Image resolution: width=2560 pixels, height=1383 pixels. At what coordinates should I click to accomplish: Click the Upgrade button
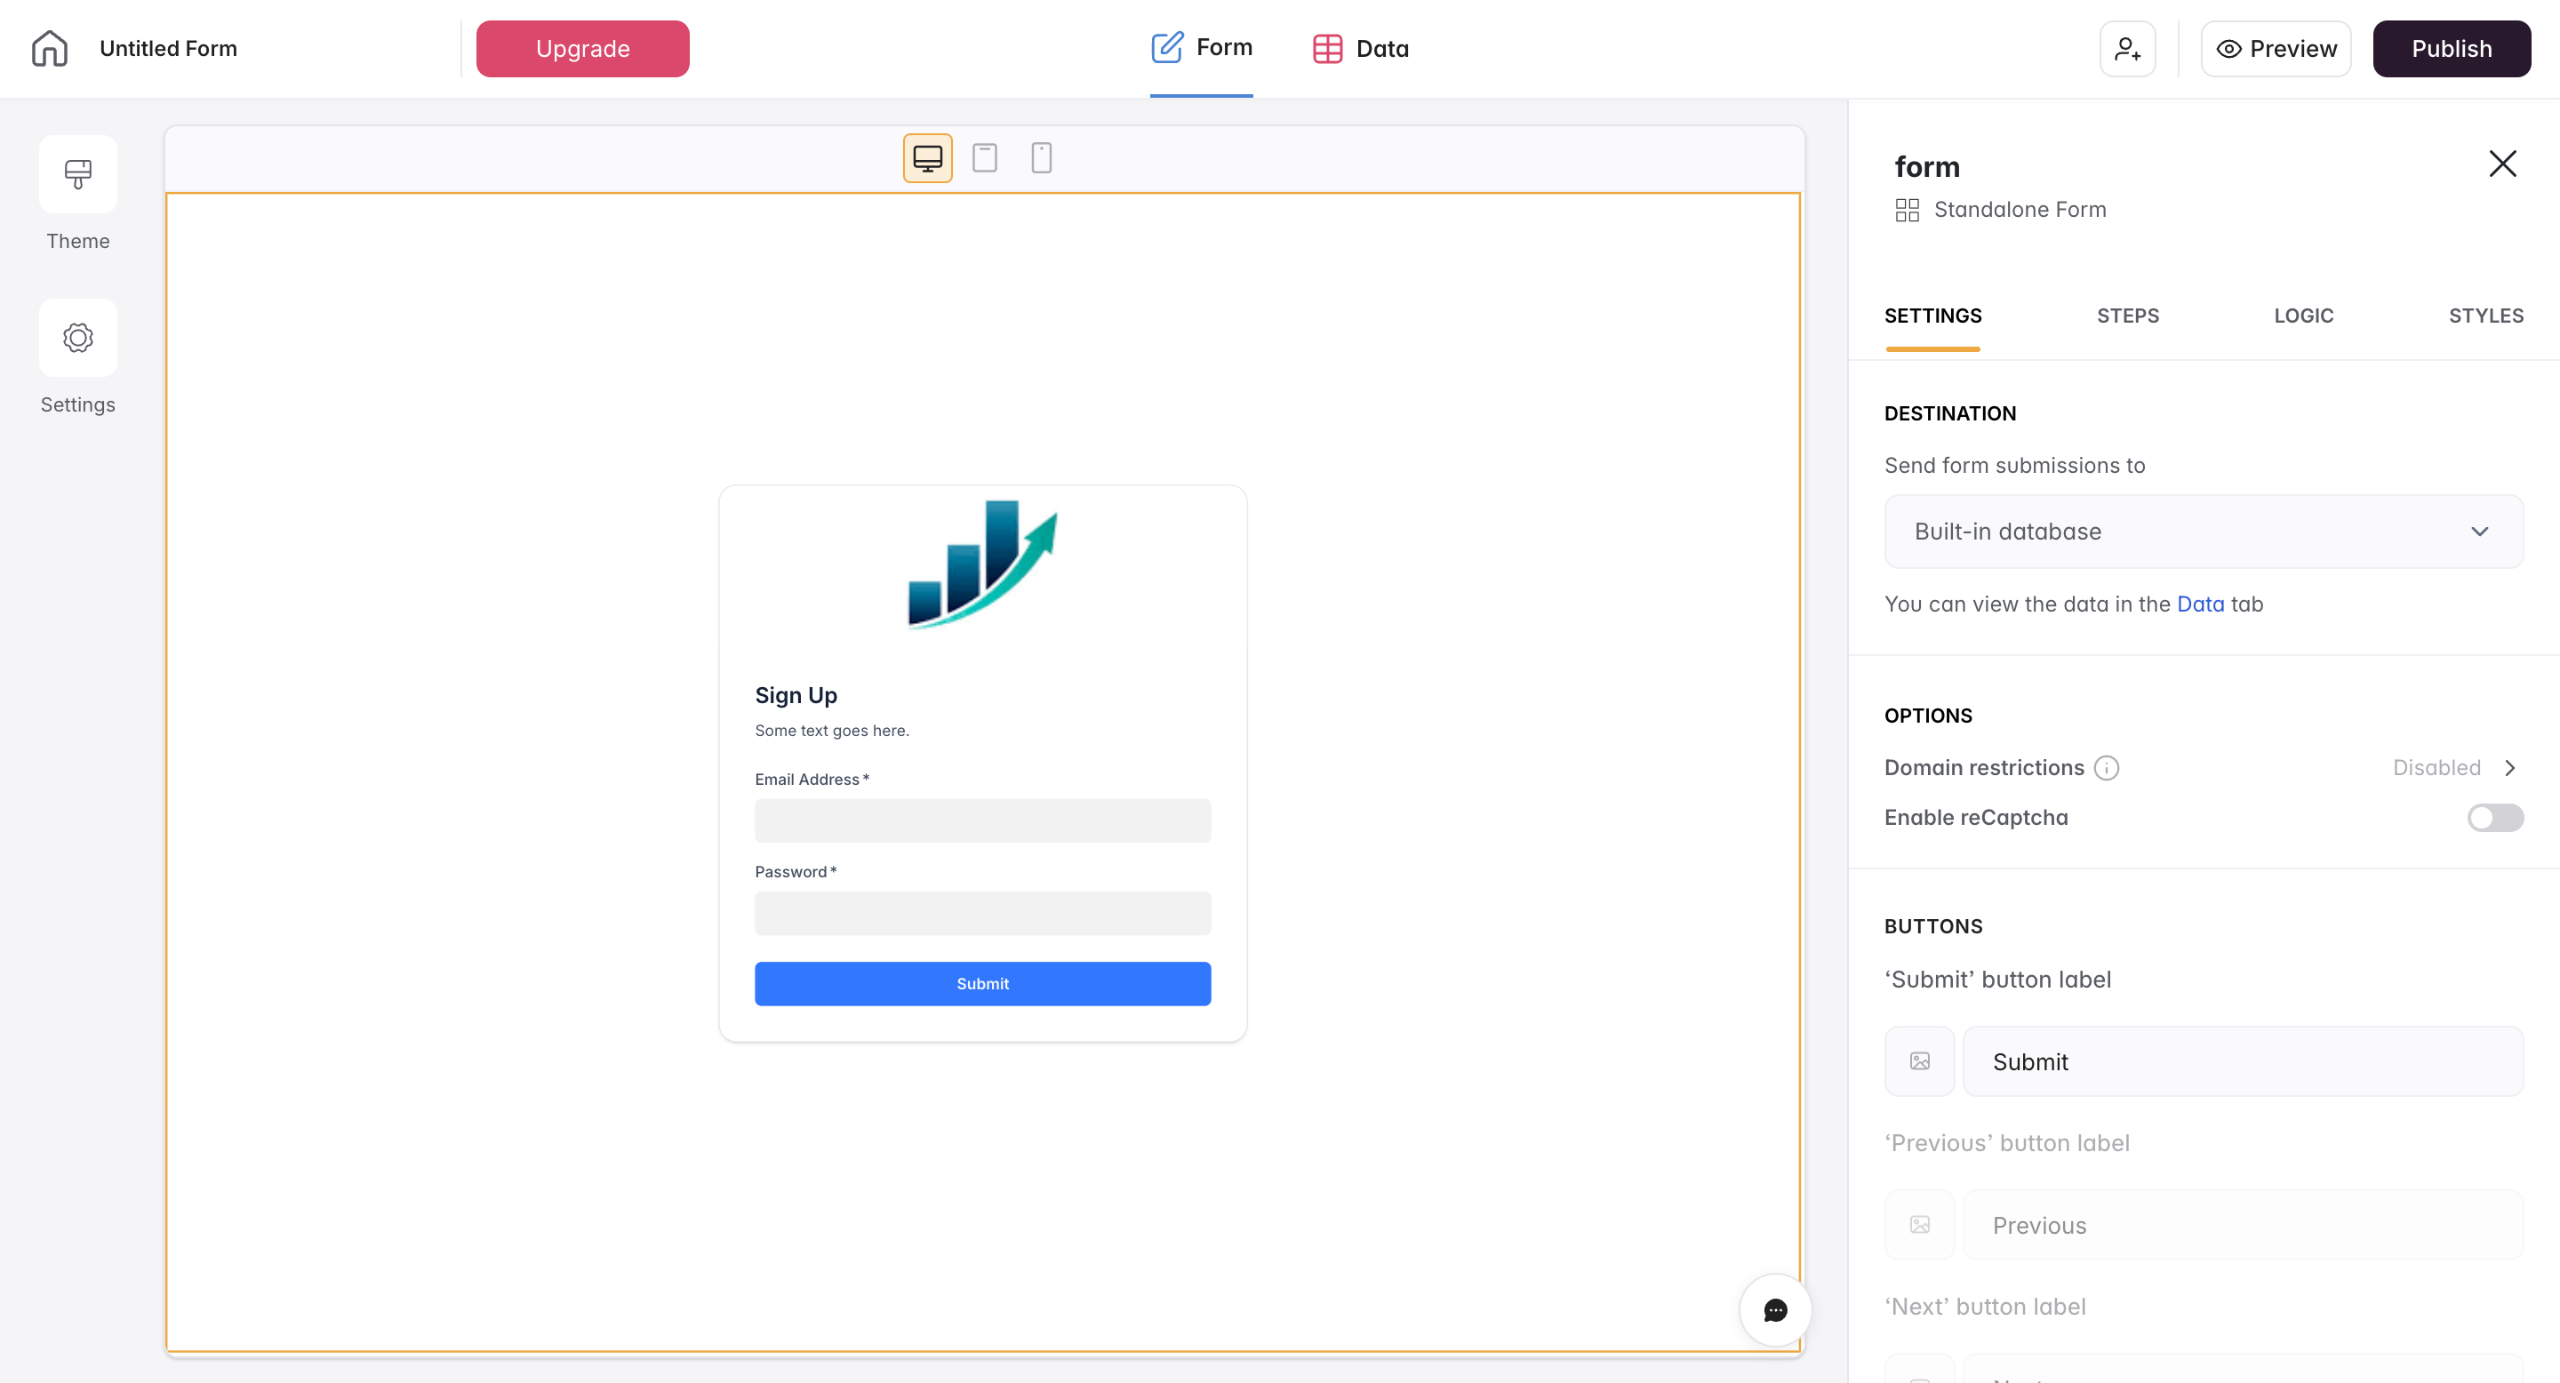582,48
